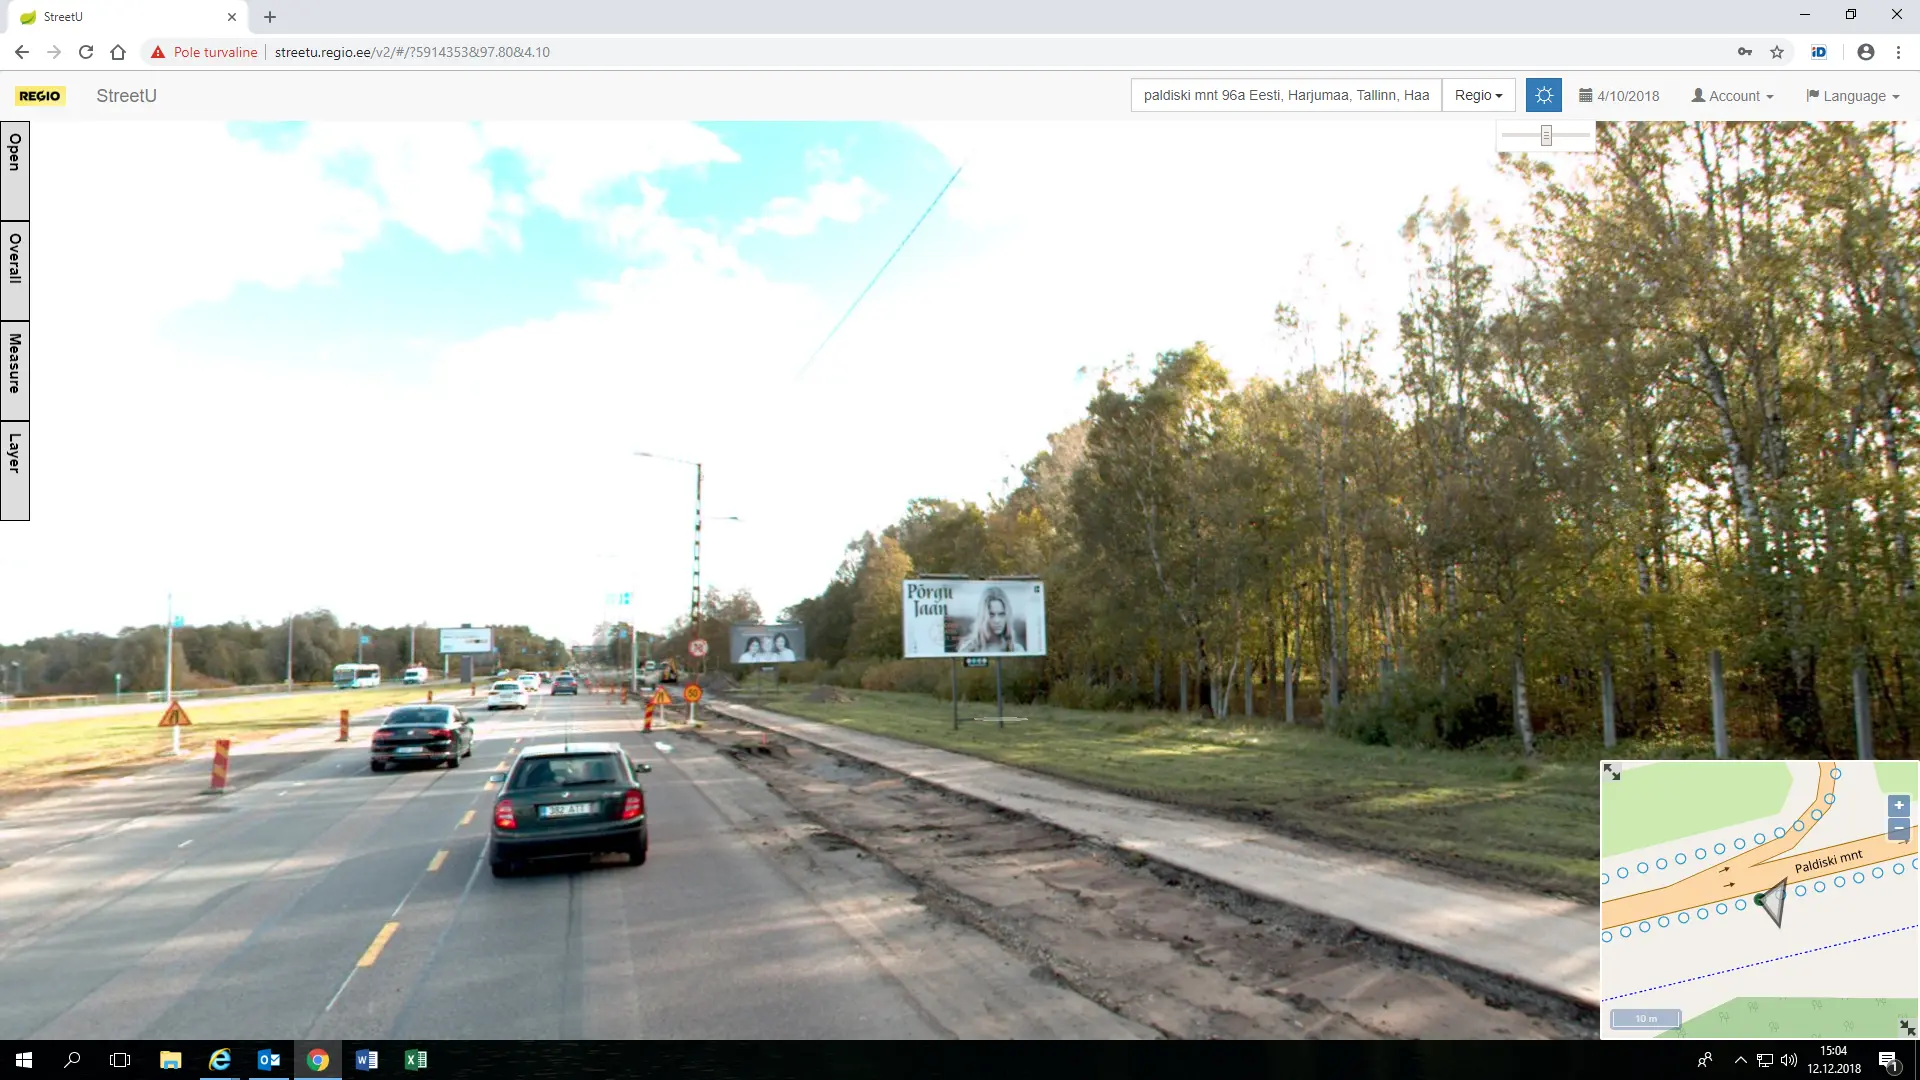
Task: Zoom in the minimap with plus button
Action: (x=1898, y=805)
